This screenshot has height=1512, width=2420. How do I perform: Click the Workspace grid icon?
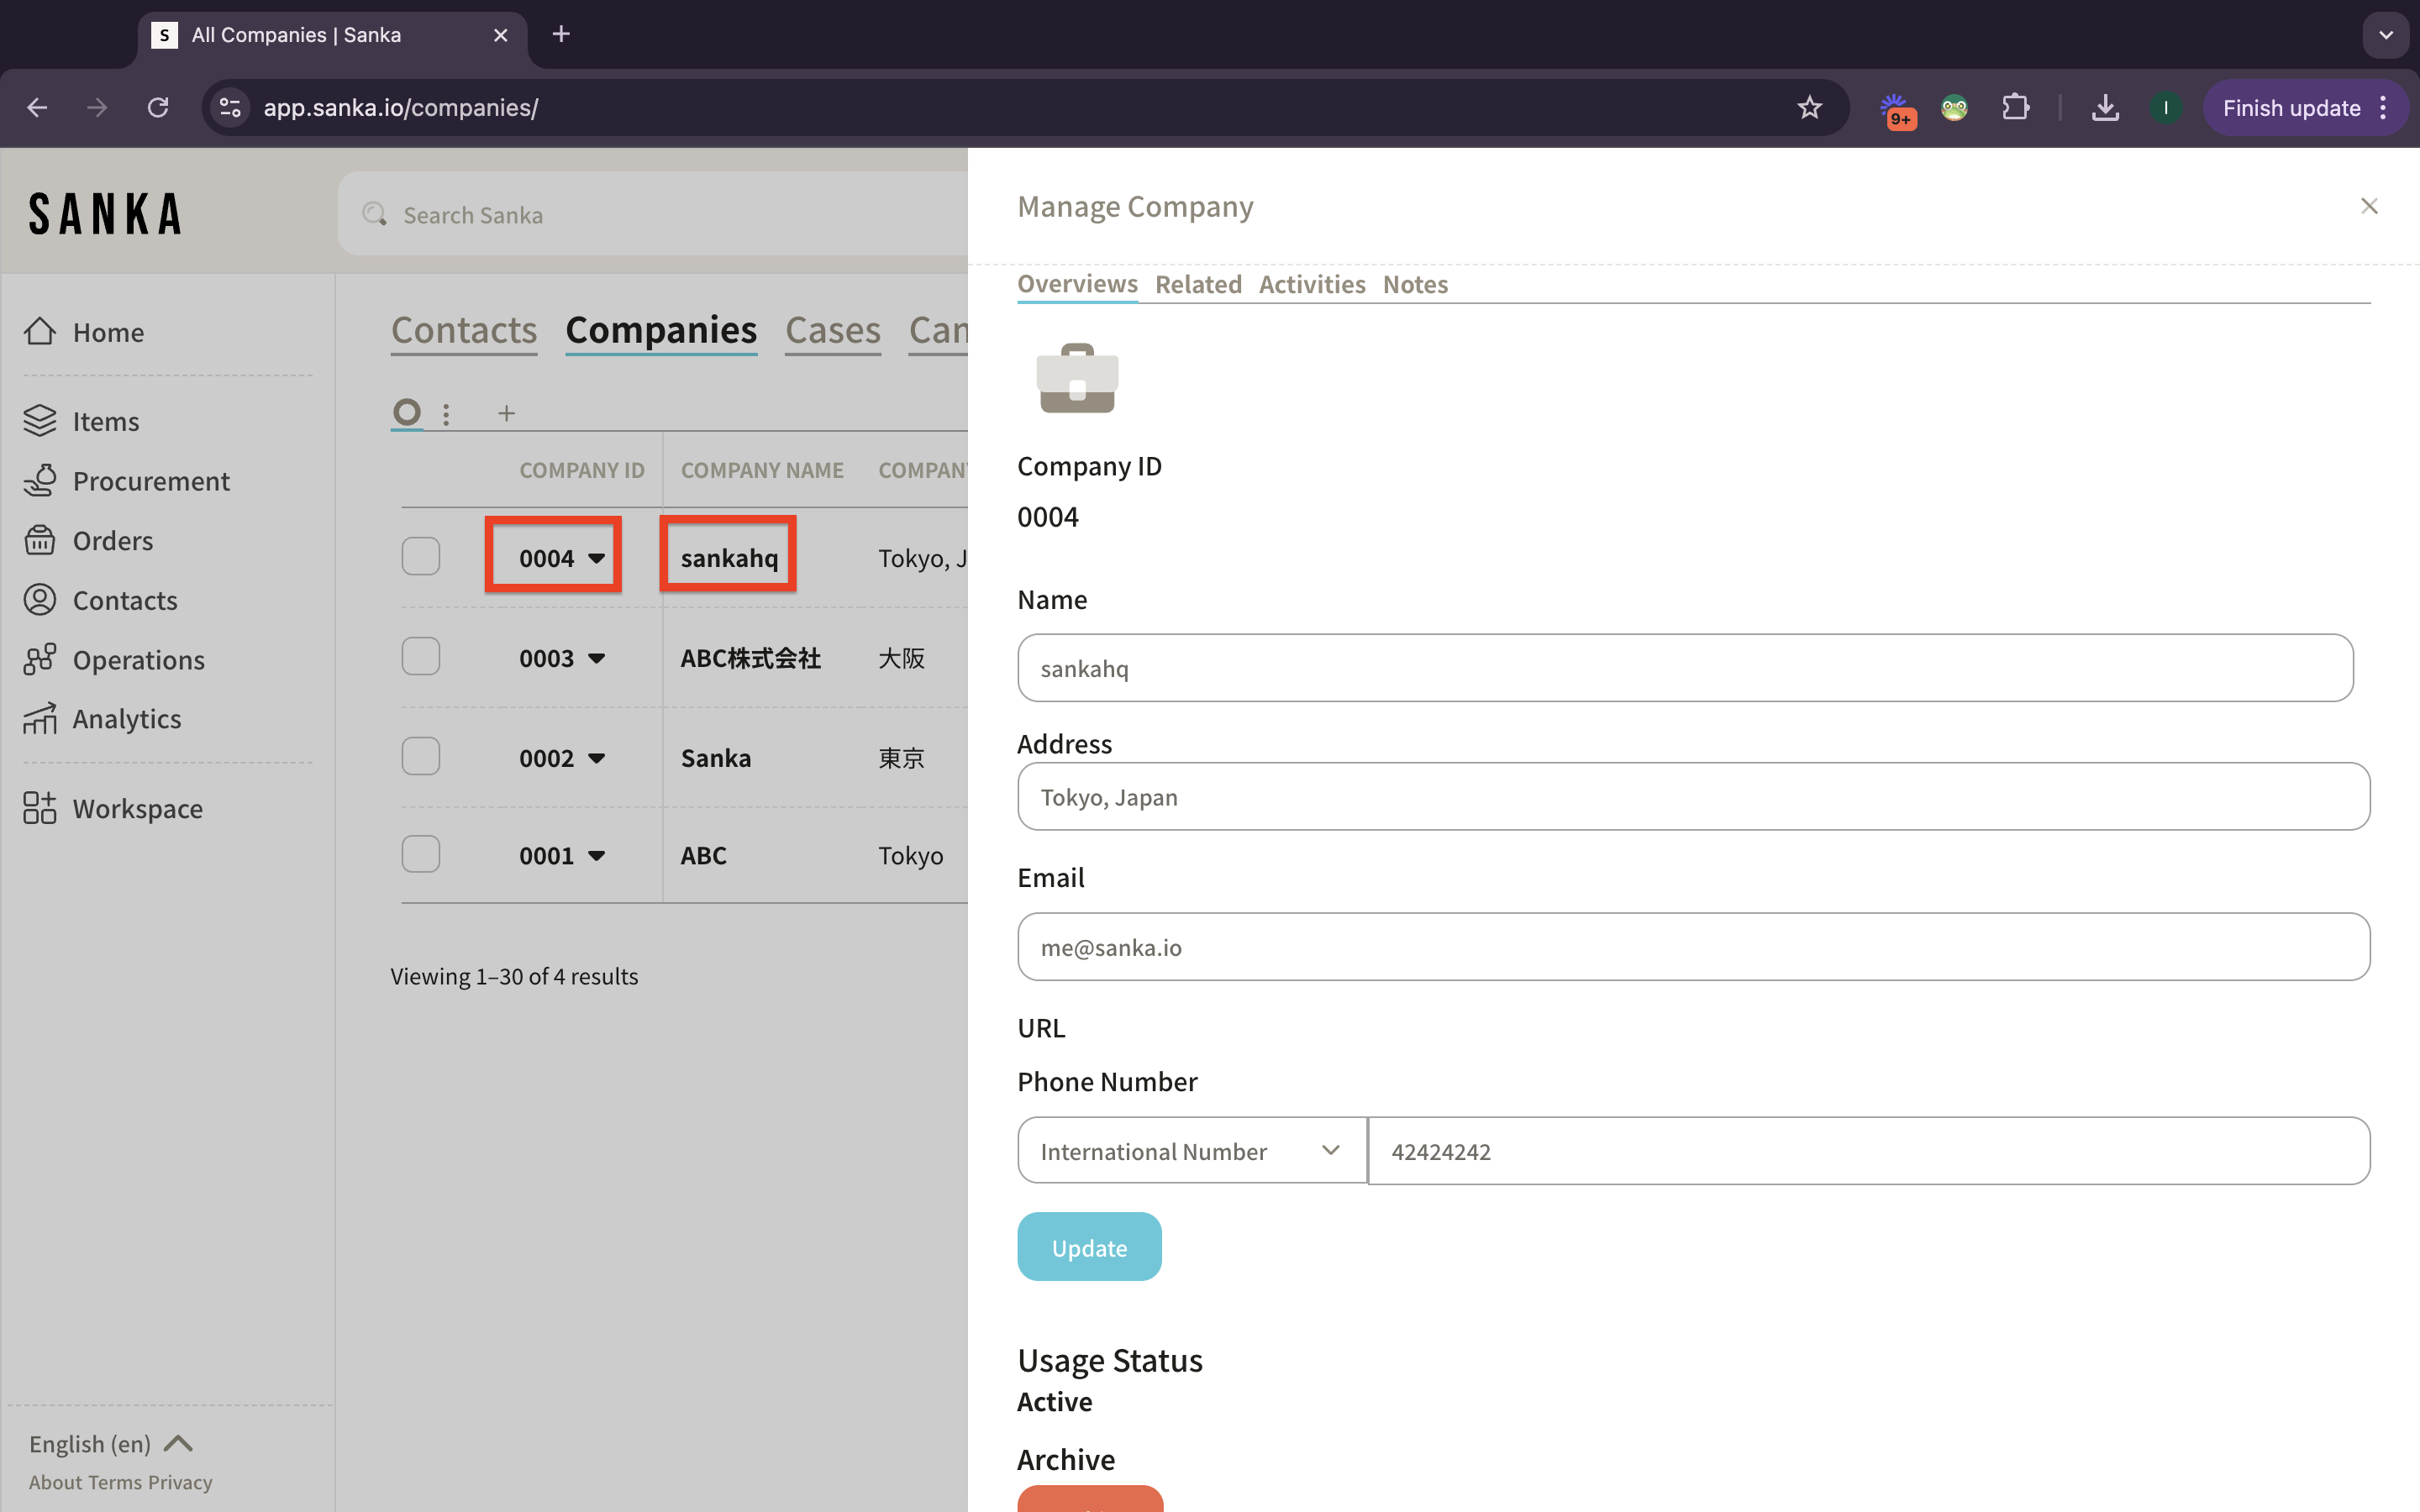40,808
